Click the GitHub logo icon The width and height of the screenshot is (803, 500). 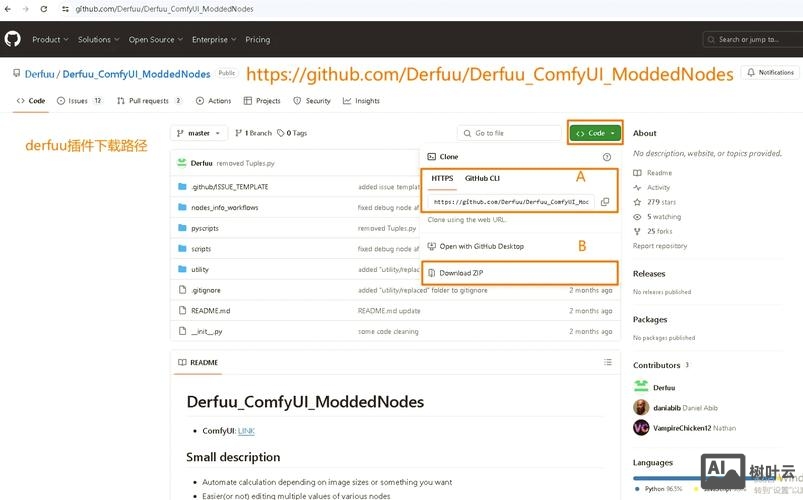point(13,39)
